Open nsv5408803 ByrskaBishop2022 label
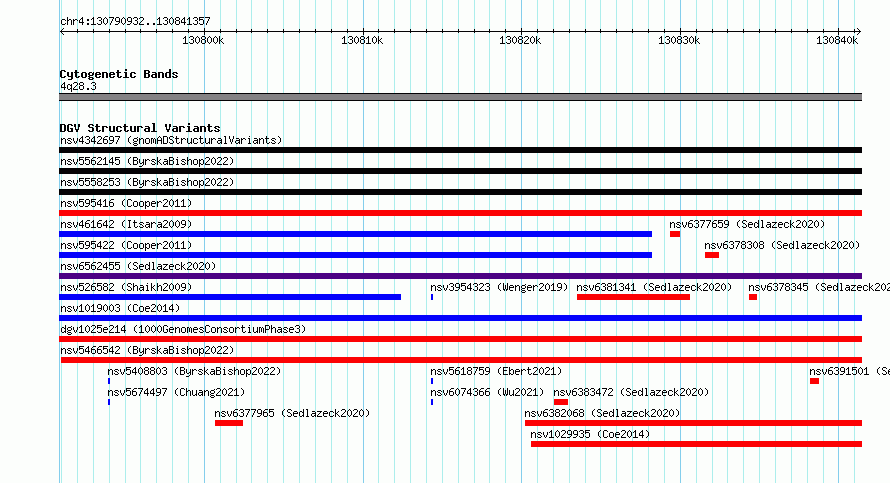 [x=194, y=371]
